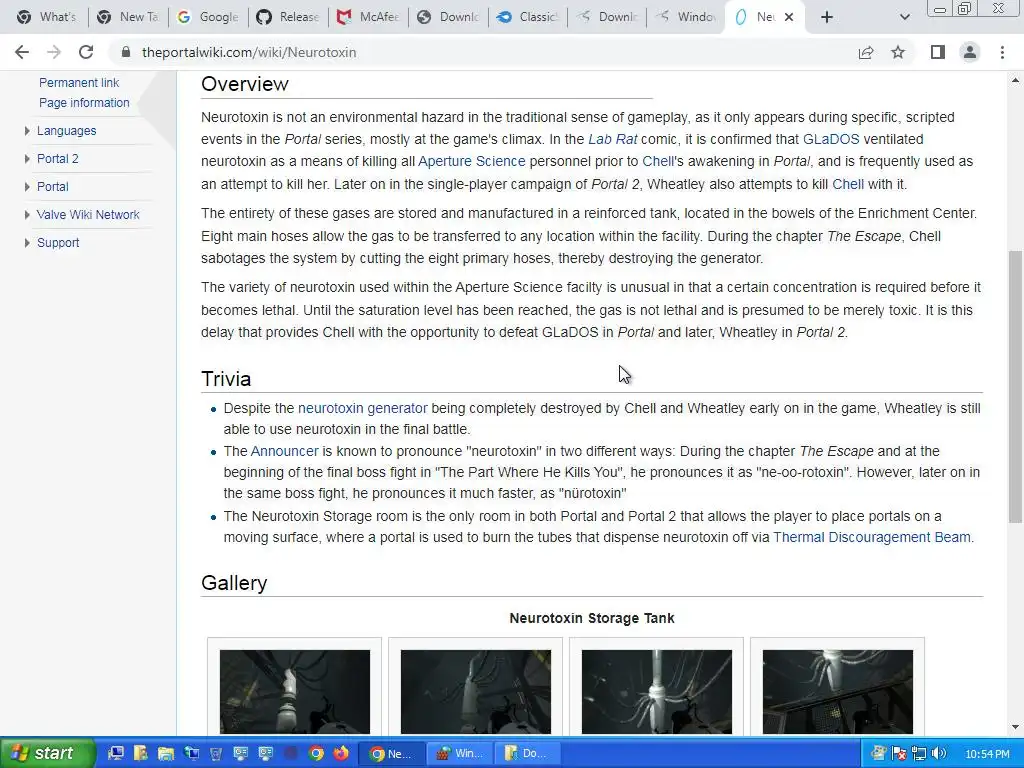Share this page via share icon

866,52
